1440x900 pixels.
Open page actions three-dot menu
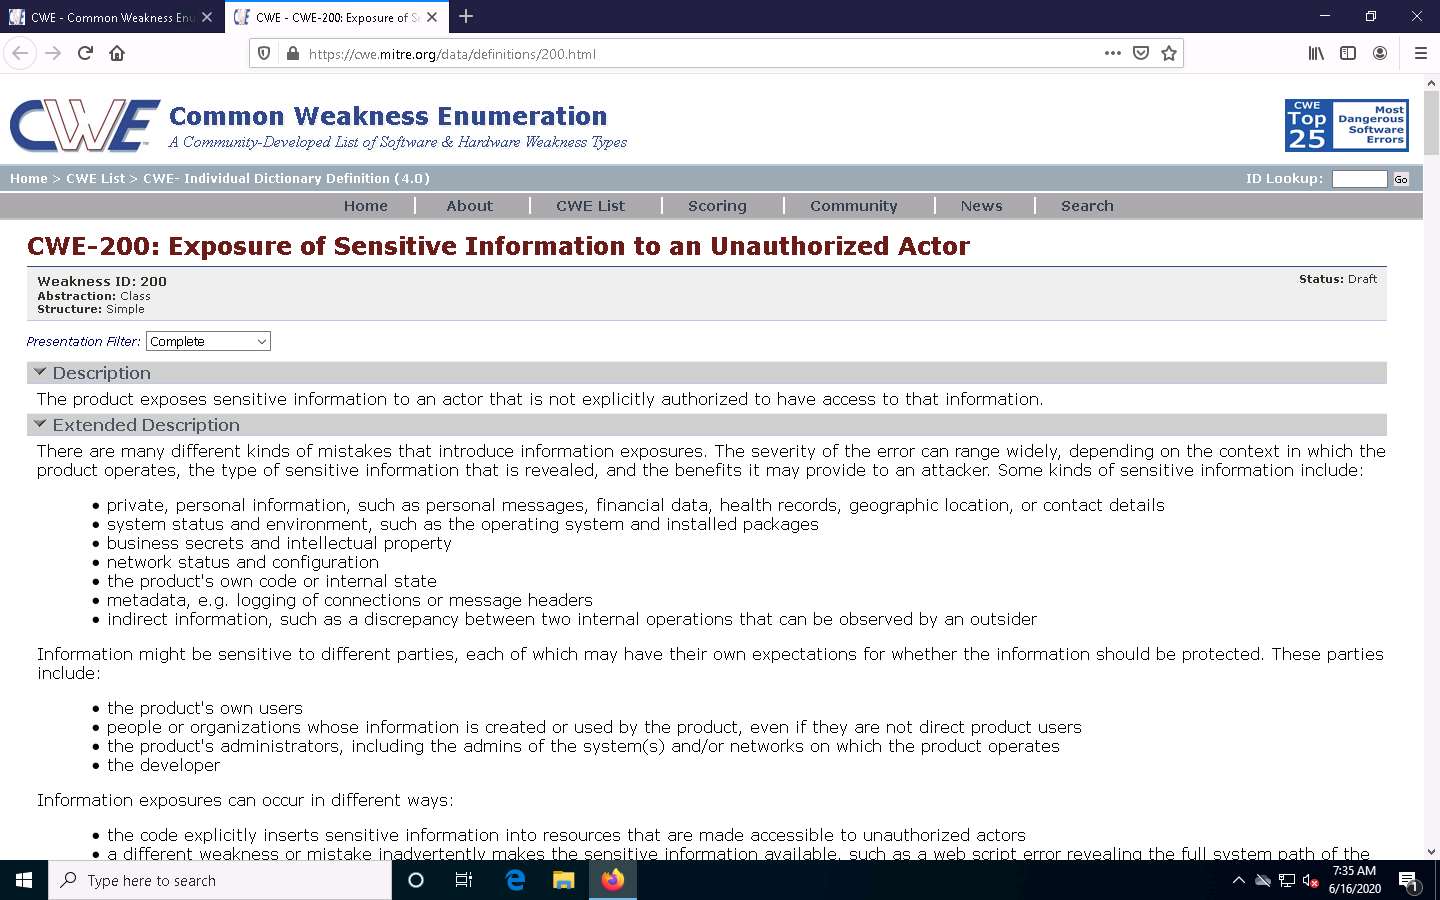point(1113,53)
